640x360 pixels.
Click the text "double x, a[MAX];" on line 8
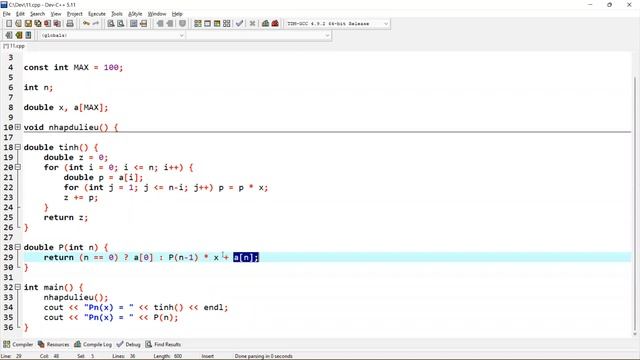pyautogui.click(x=66, y=107)
